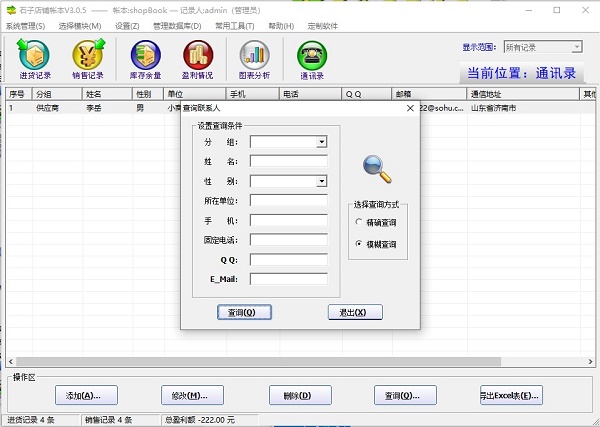Open the 显示范围 所有记录 dropdown
Viewport: 600px width, 427px height.
click(543, 47)
